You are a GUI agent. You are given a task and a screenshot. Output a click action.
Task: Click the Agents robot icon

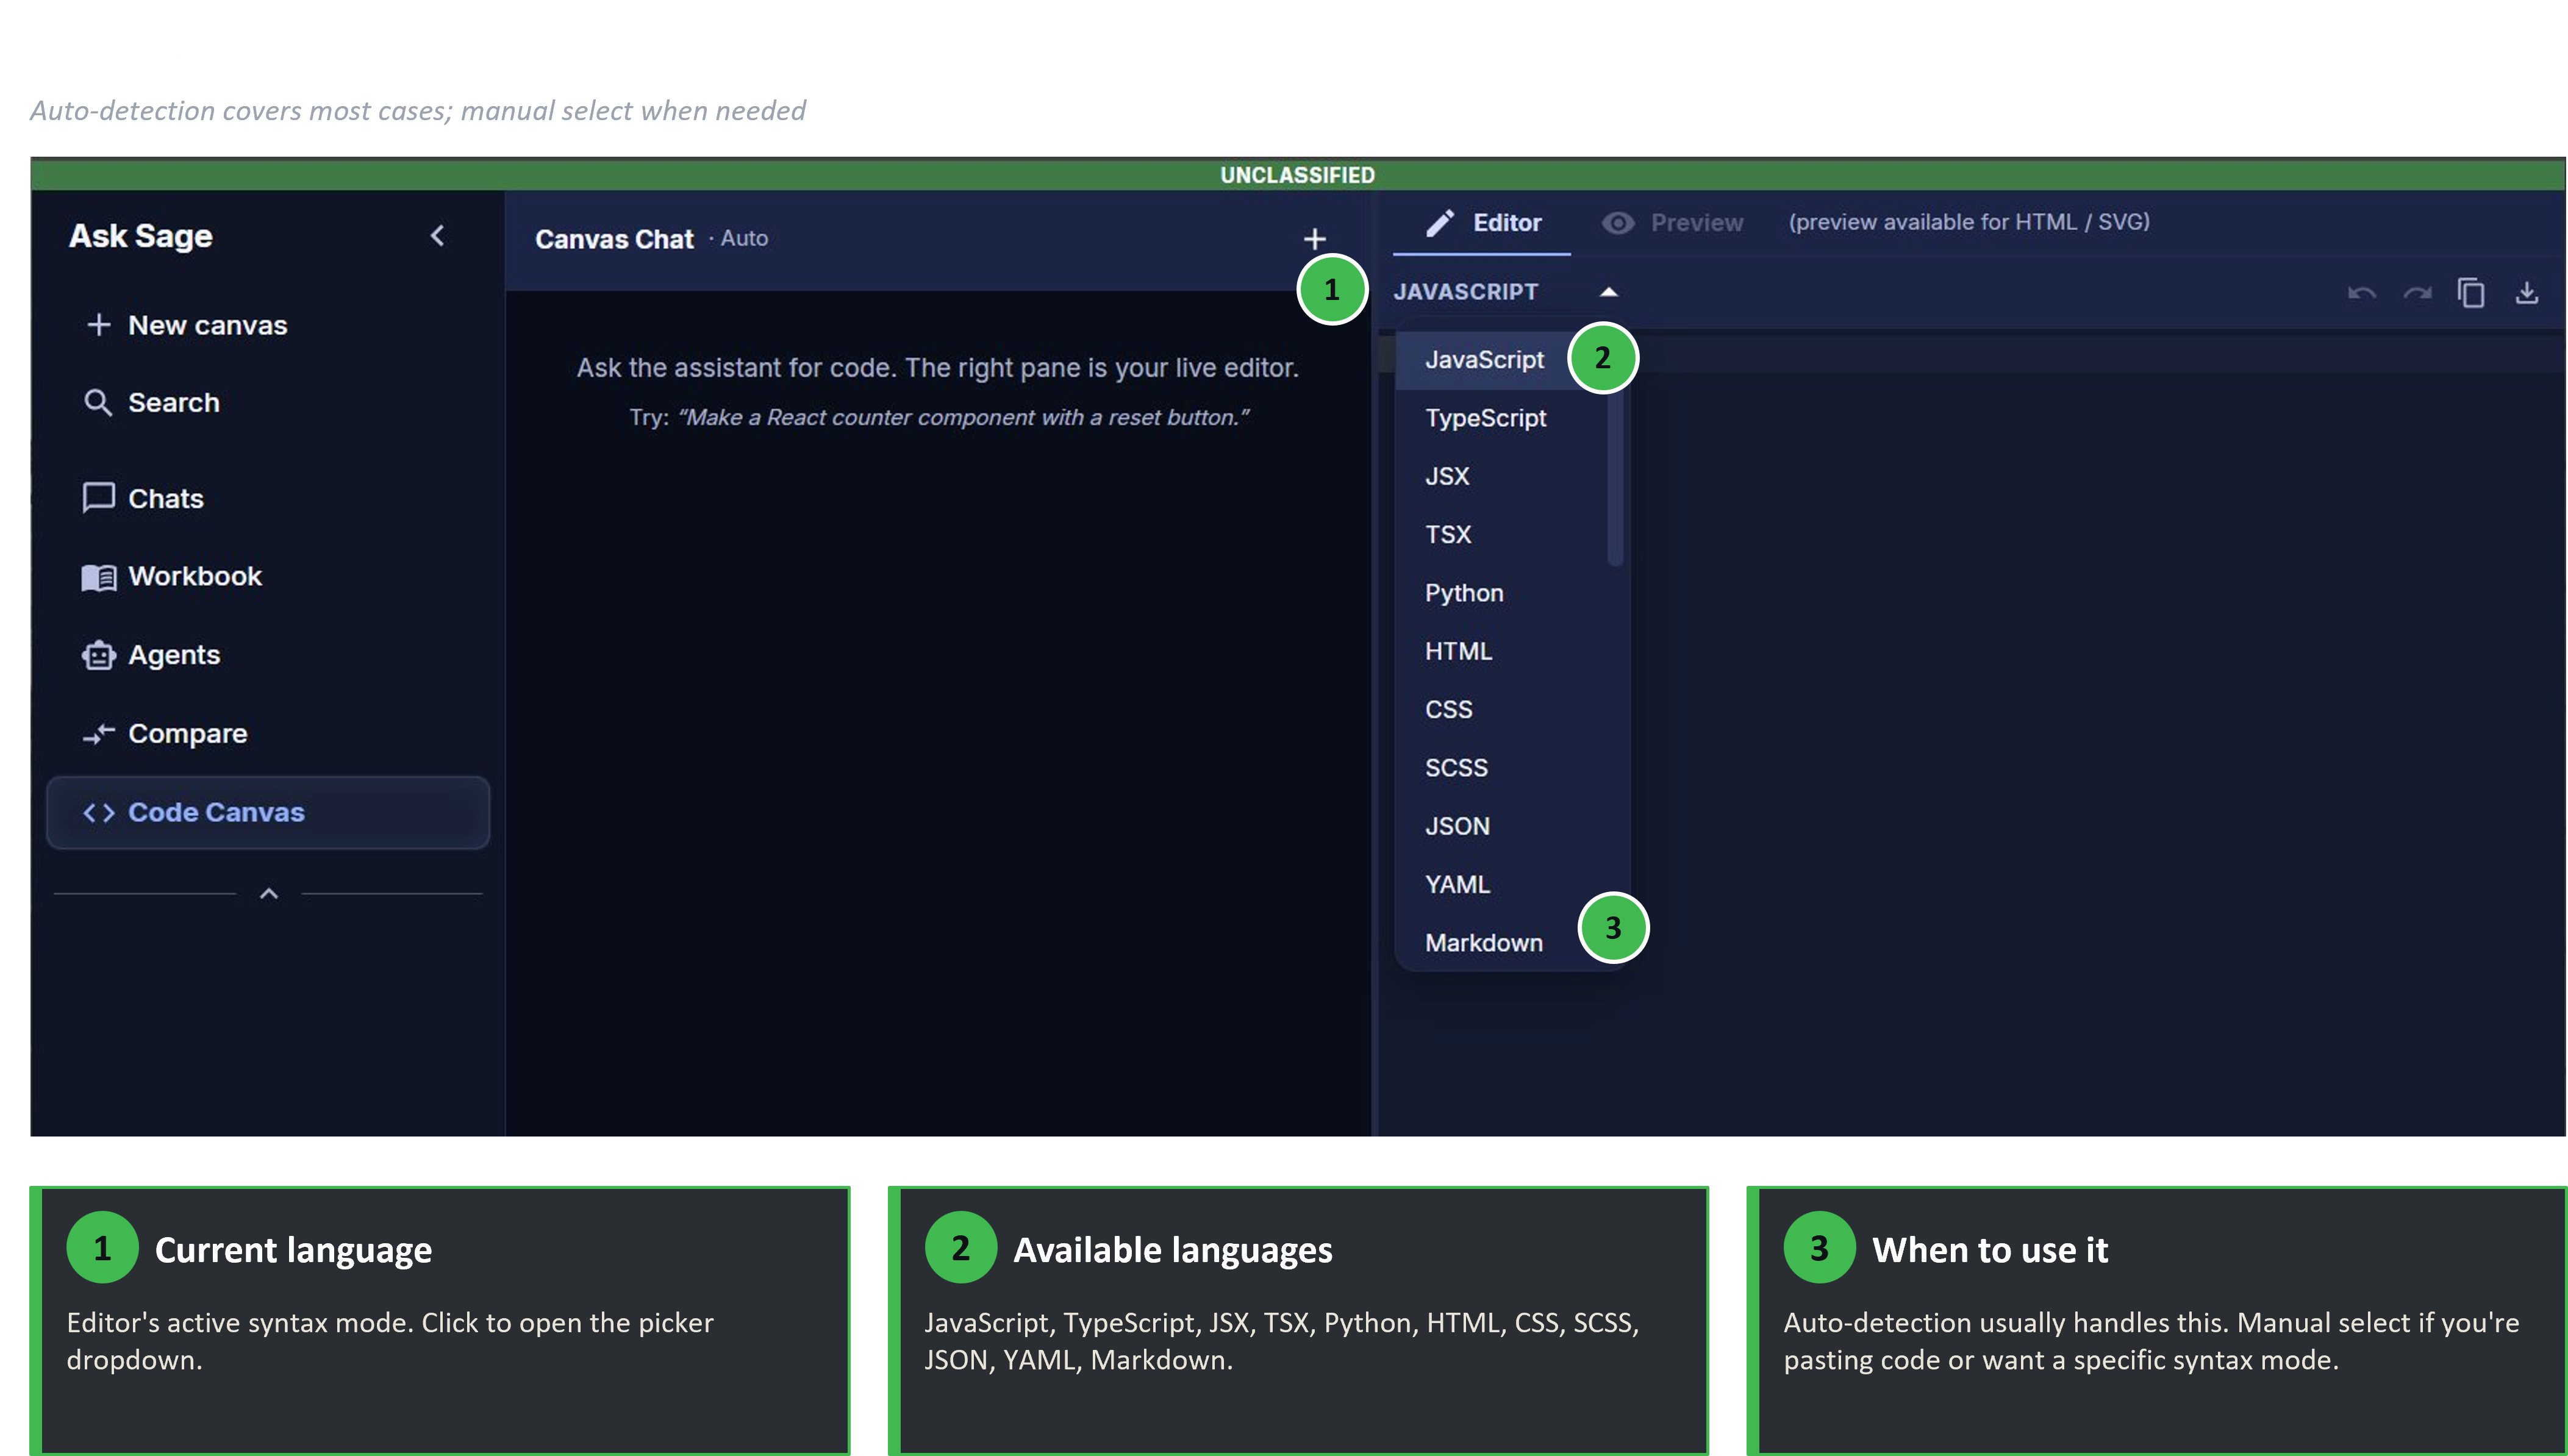[98, 655]
